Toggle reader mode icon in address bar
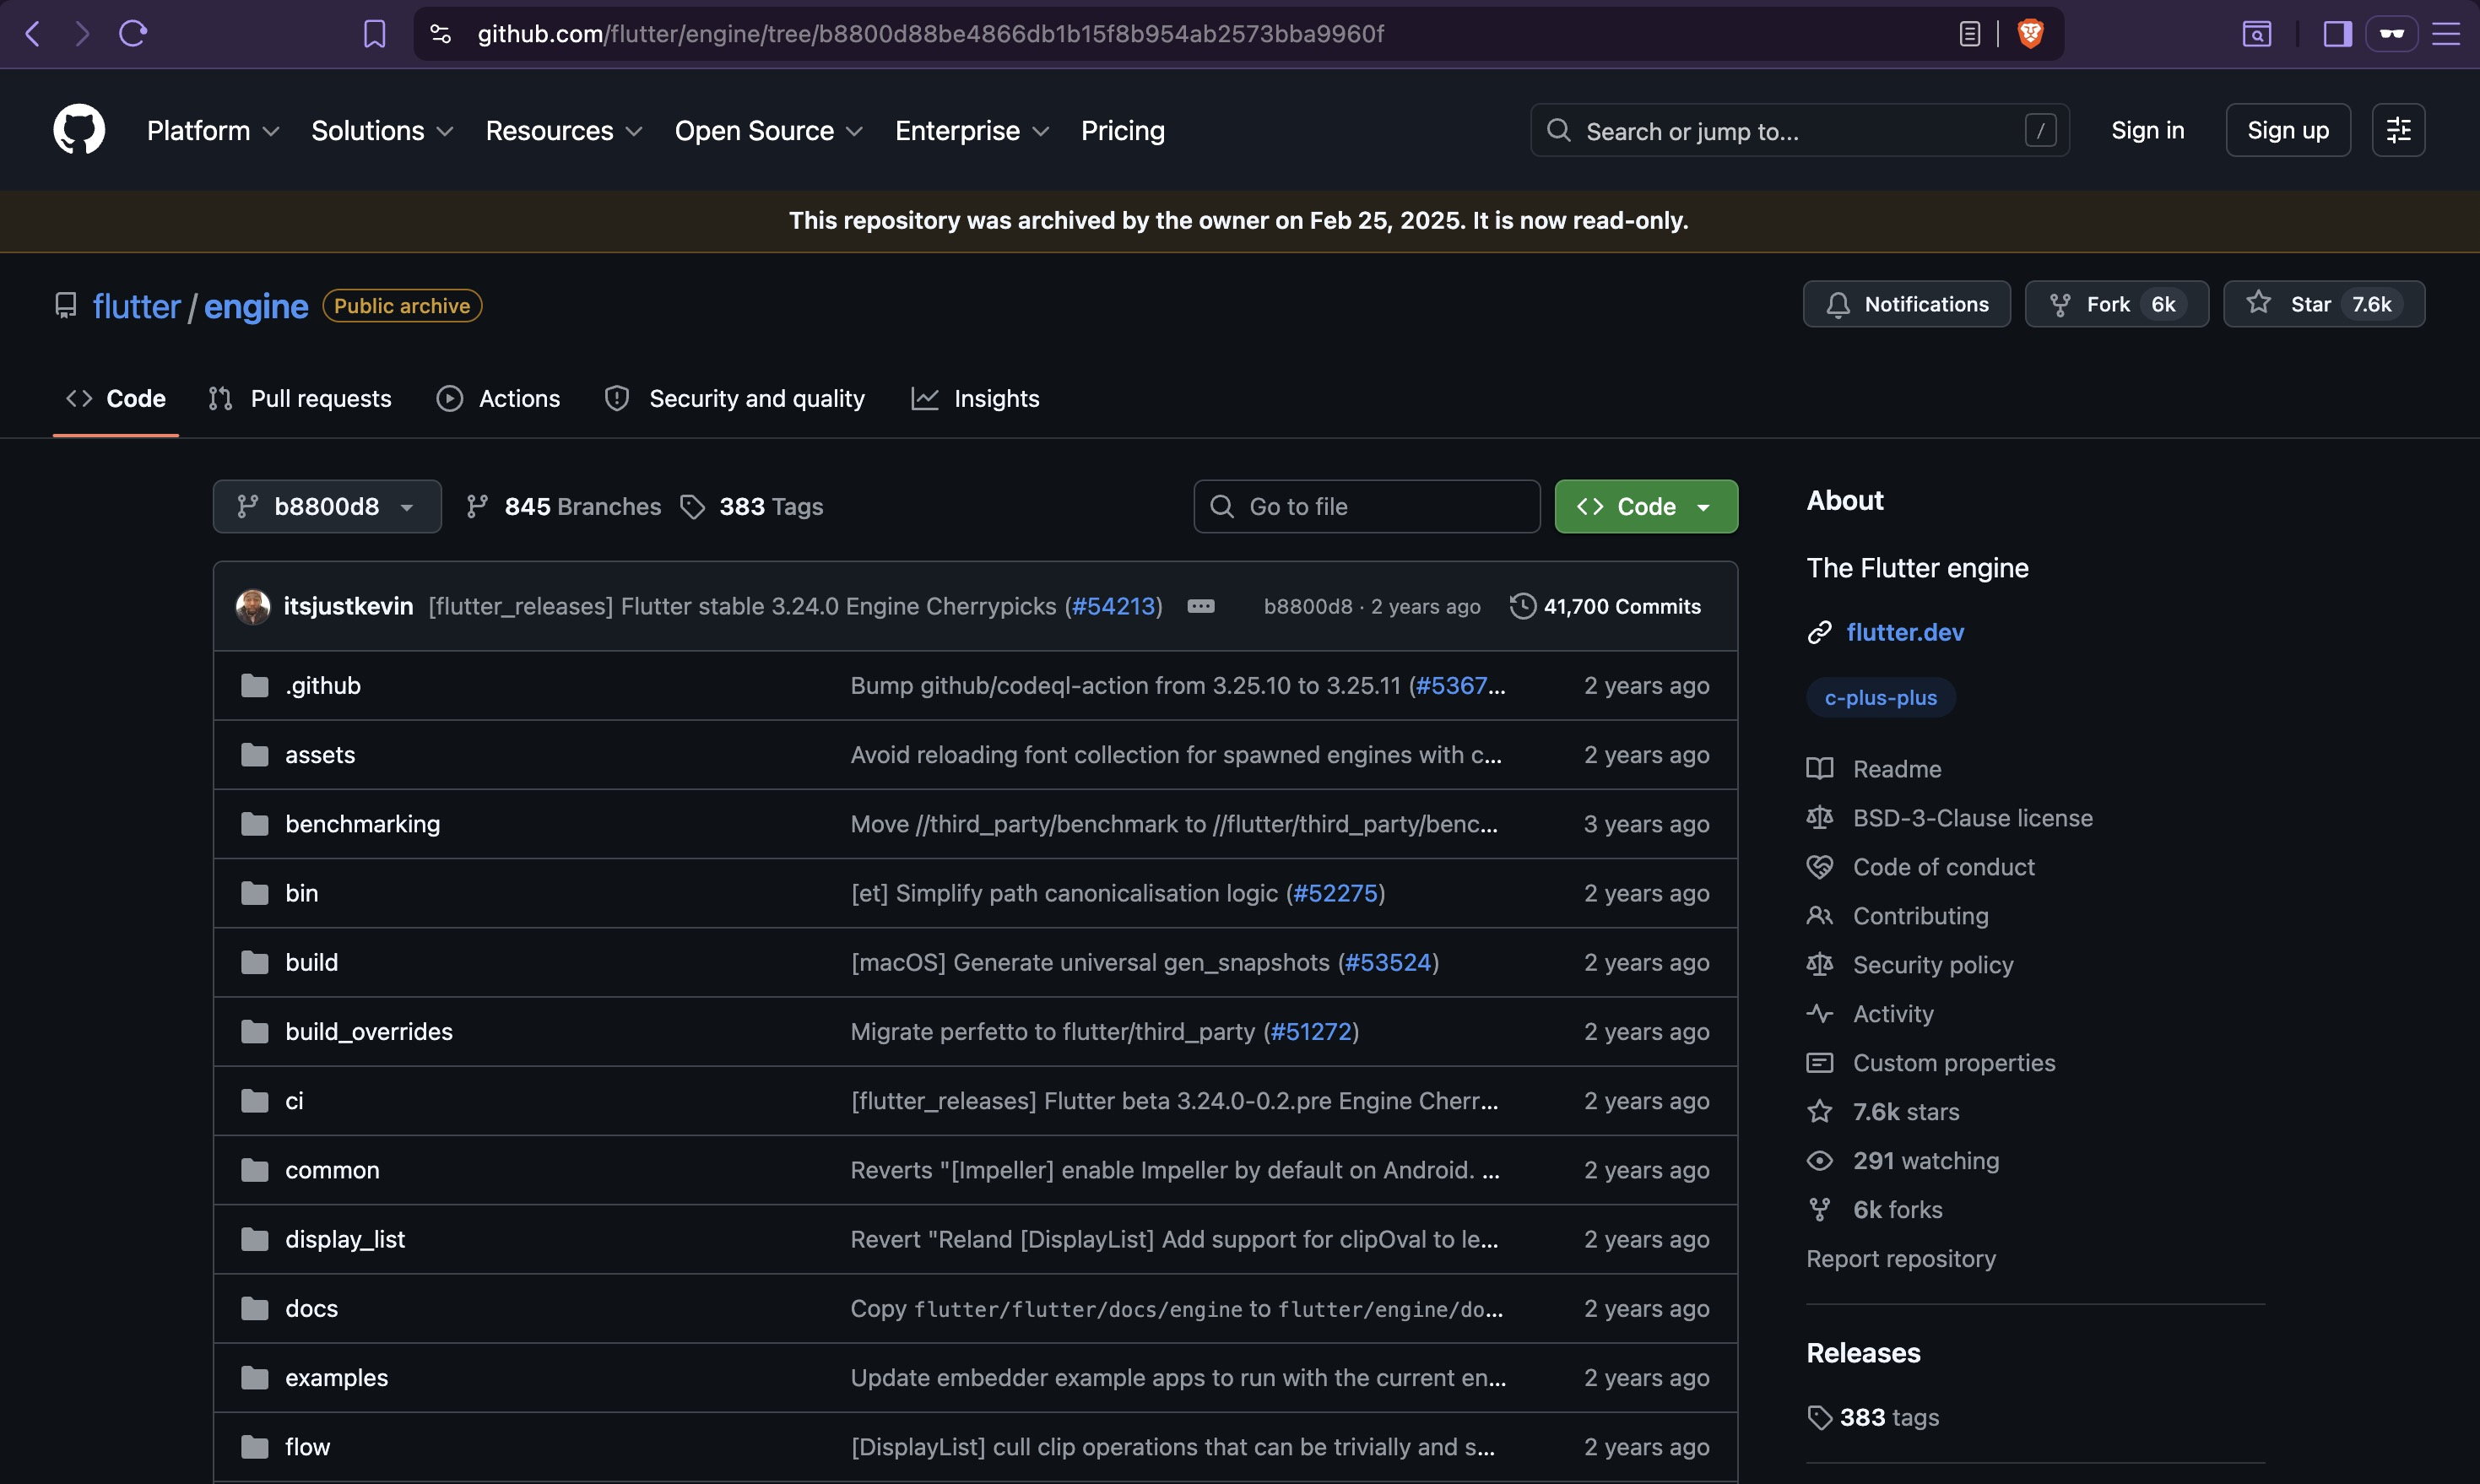 [1969, 34]
